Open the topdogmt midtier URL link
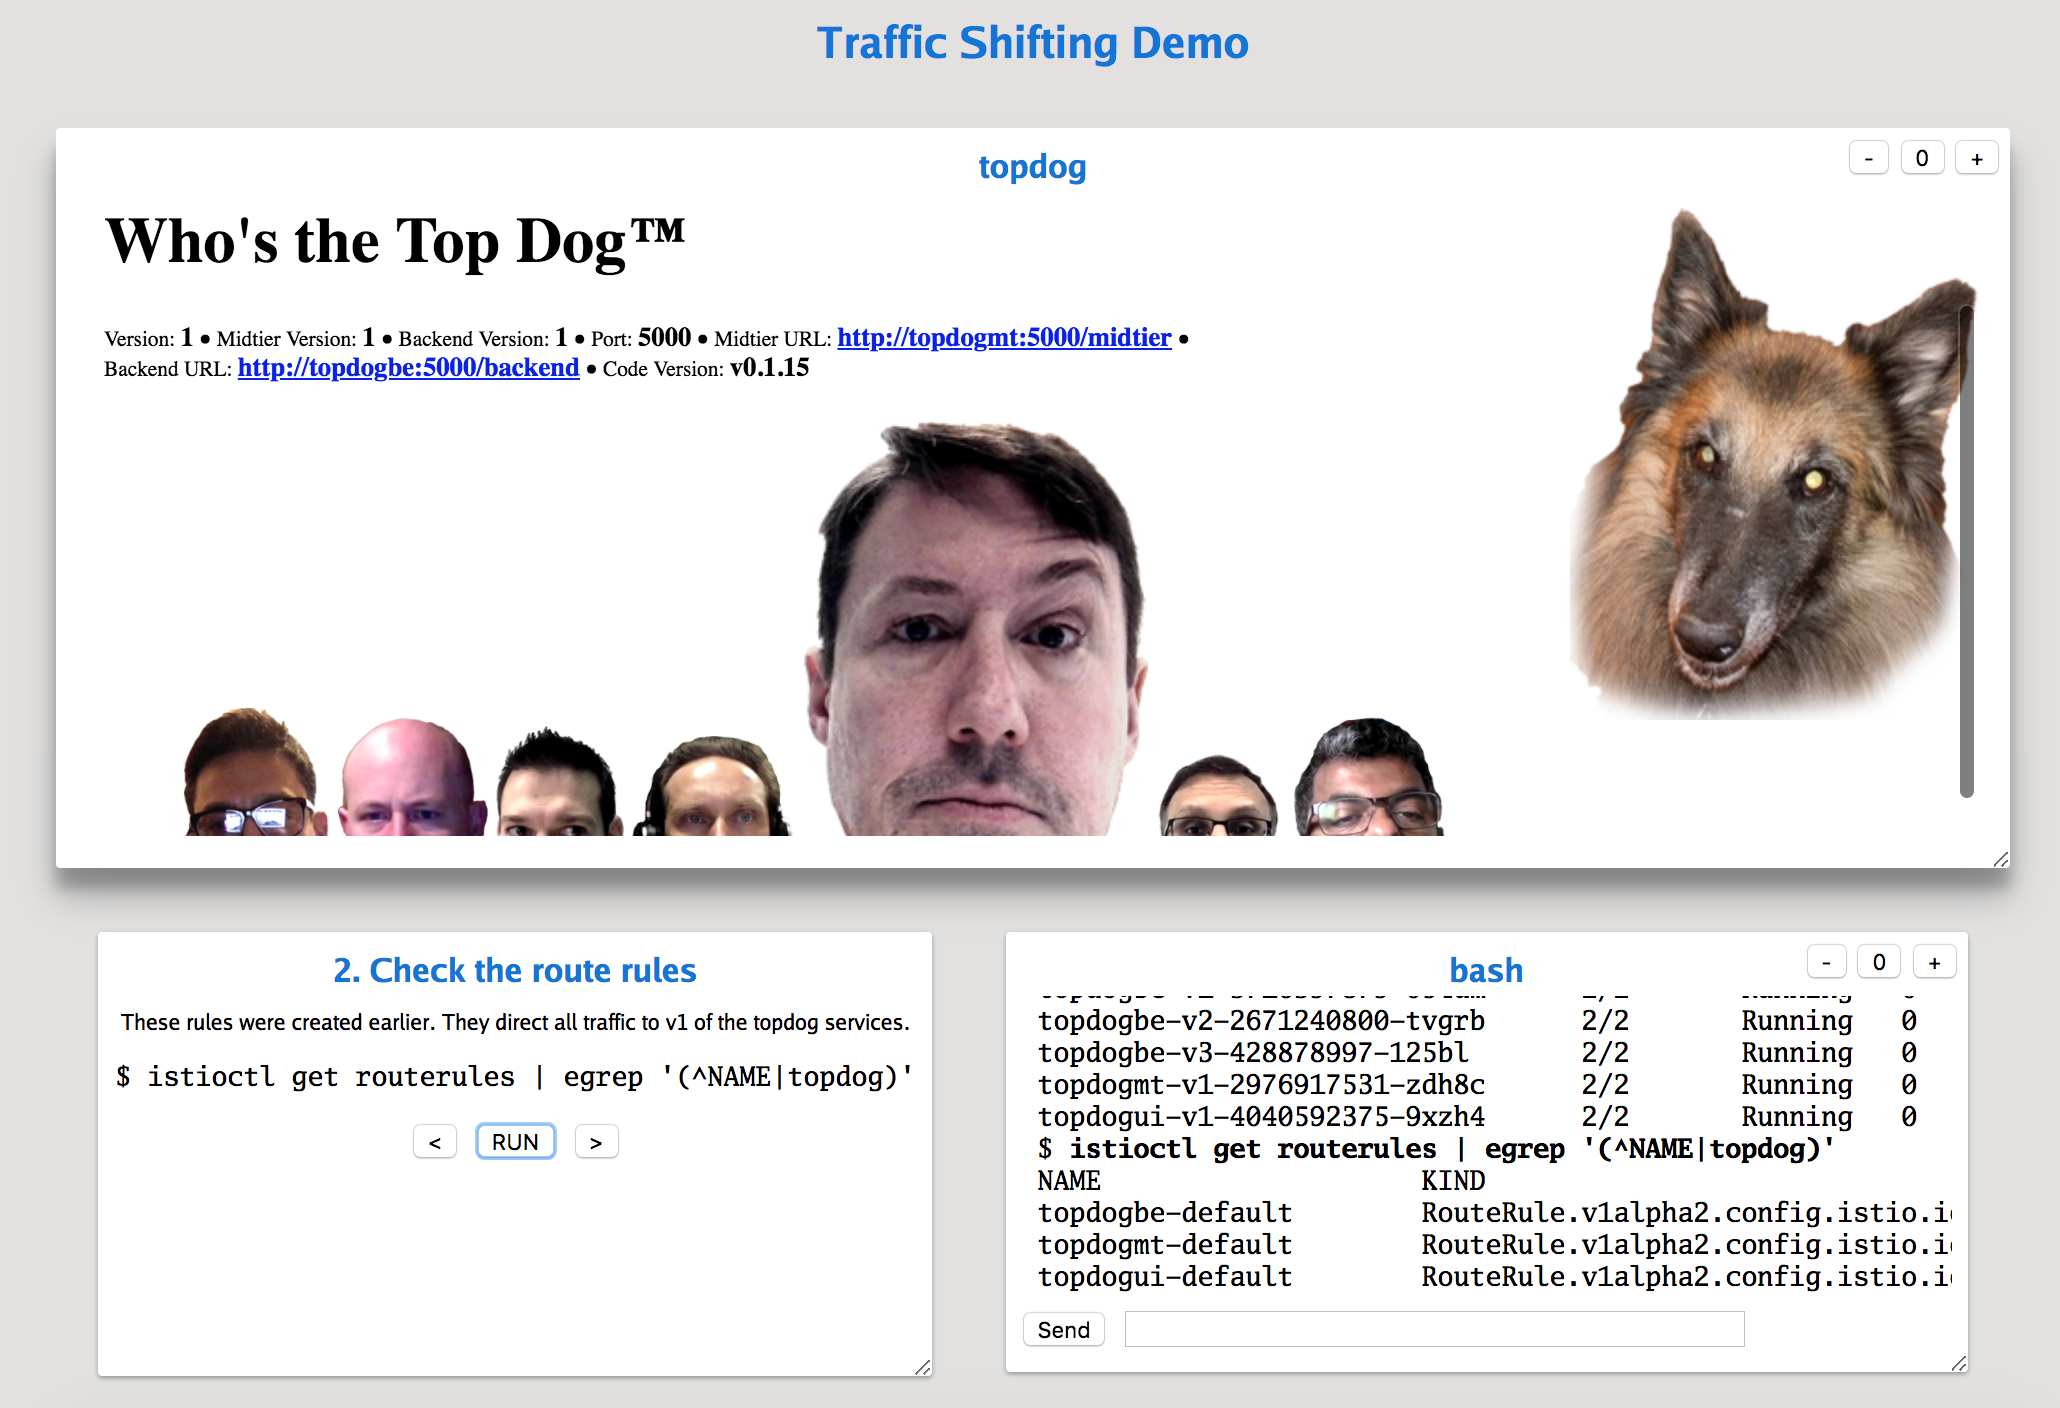The image size is (2060, 1408). point(1004,338)
